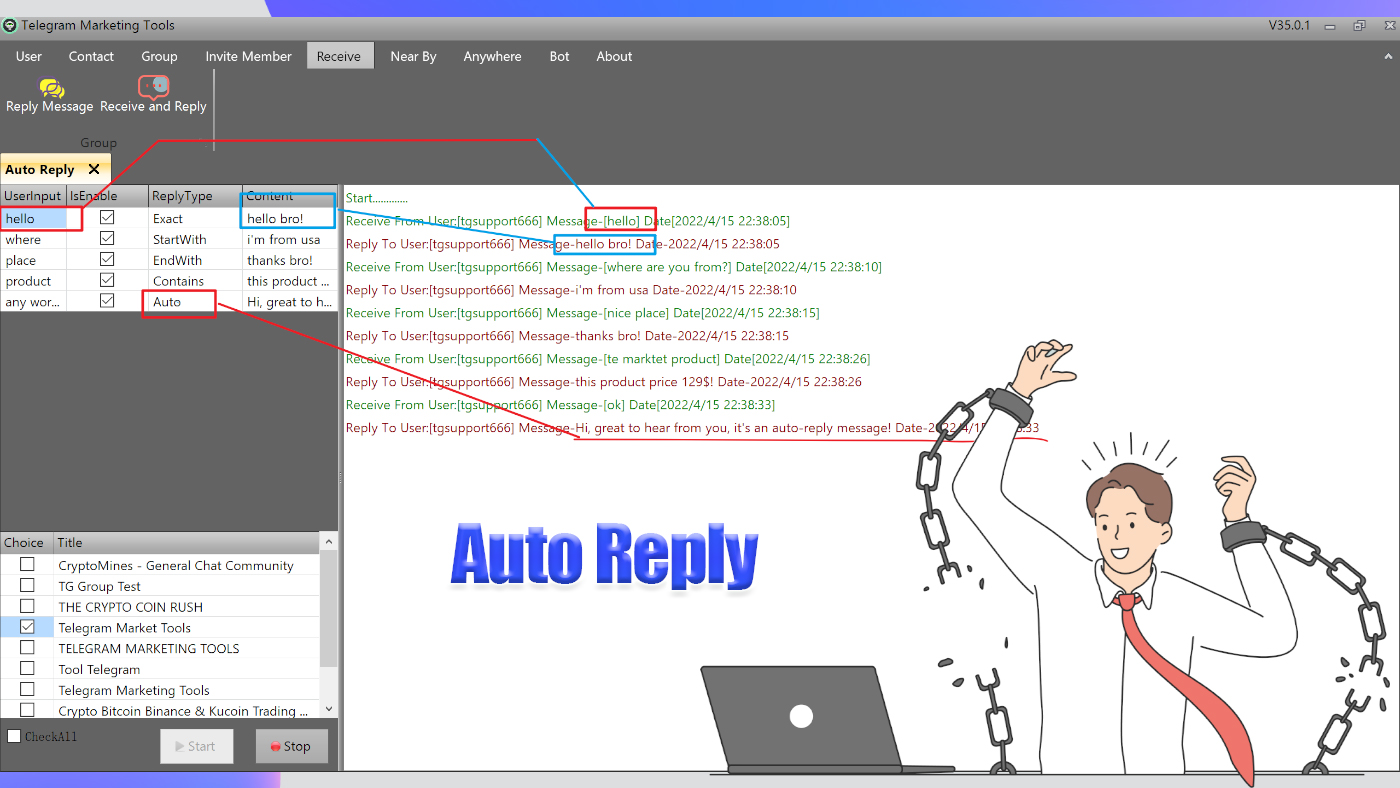Click the Telegram Marketing Tools logo

(10, 26)
